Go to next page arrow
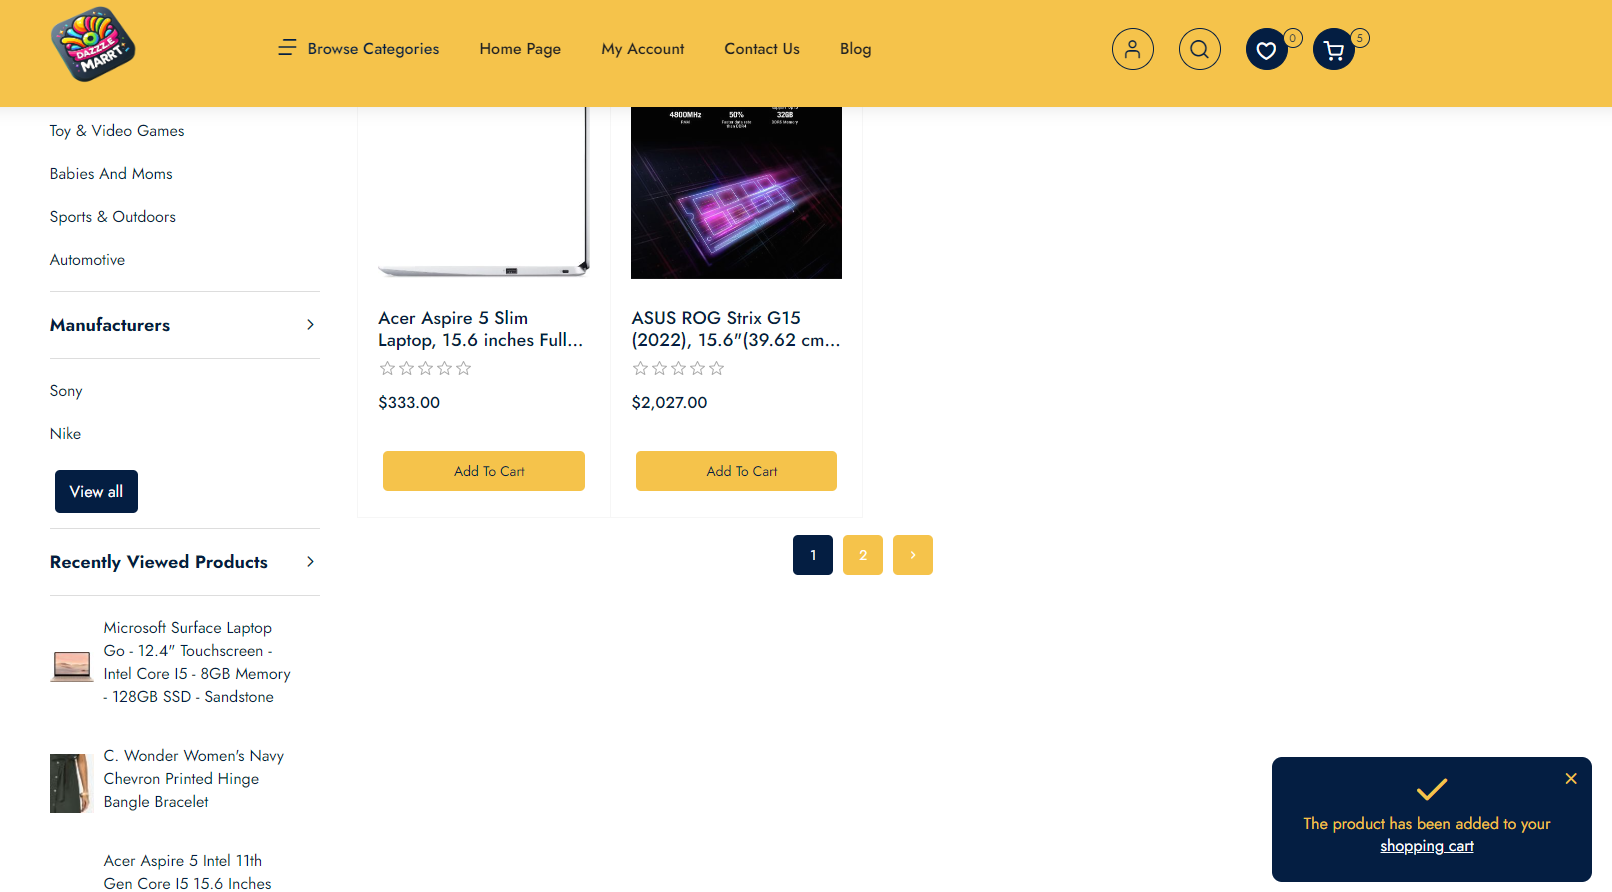 pos(913,555)
